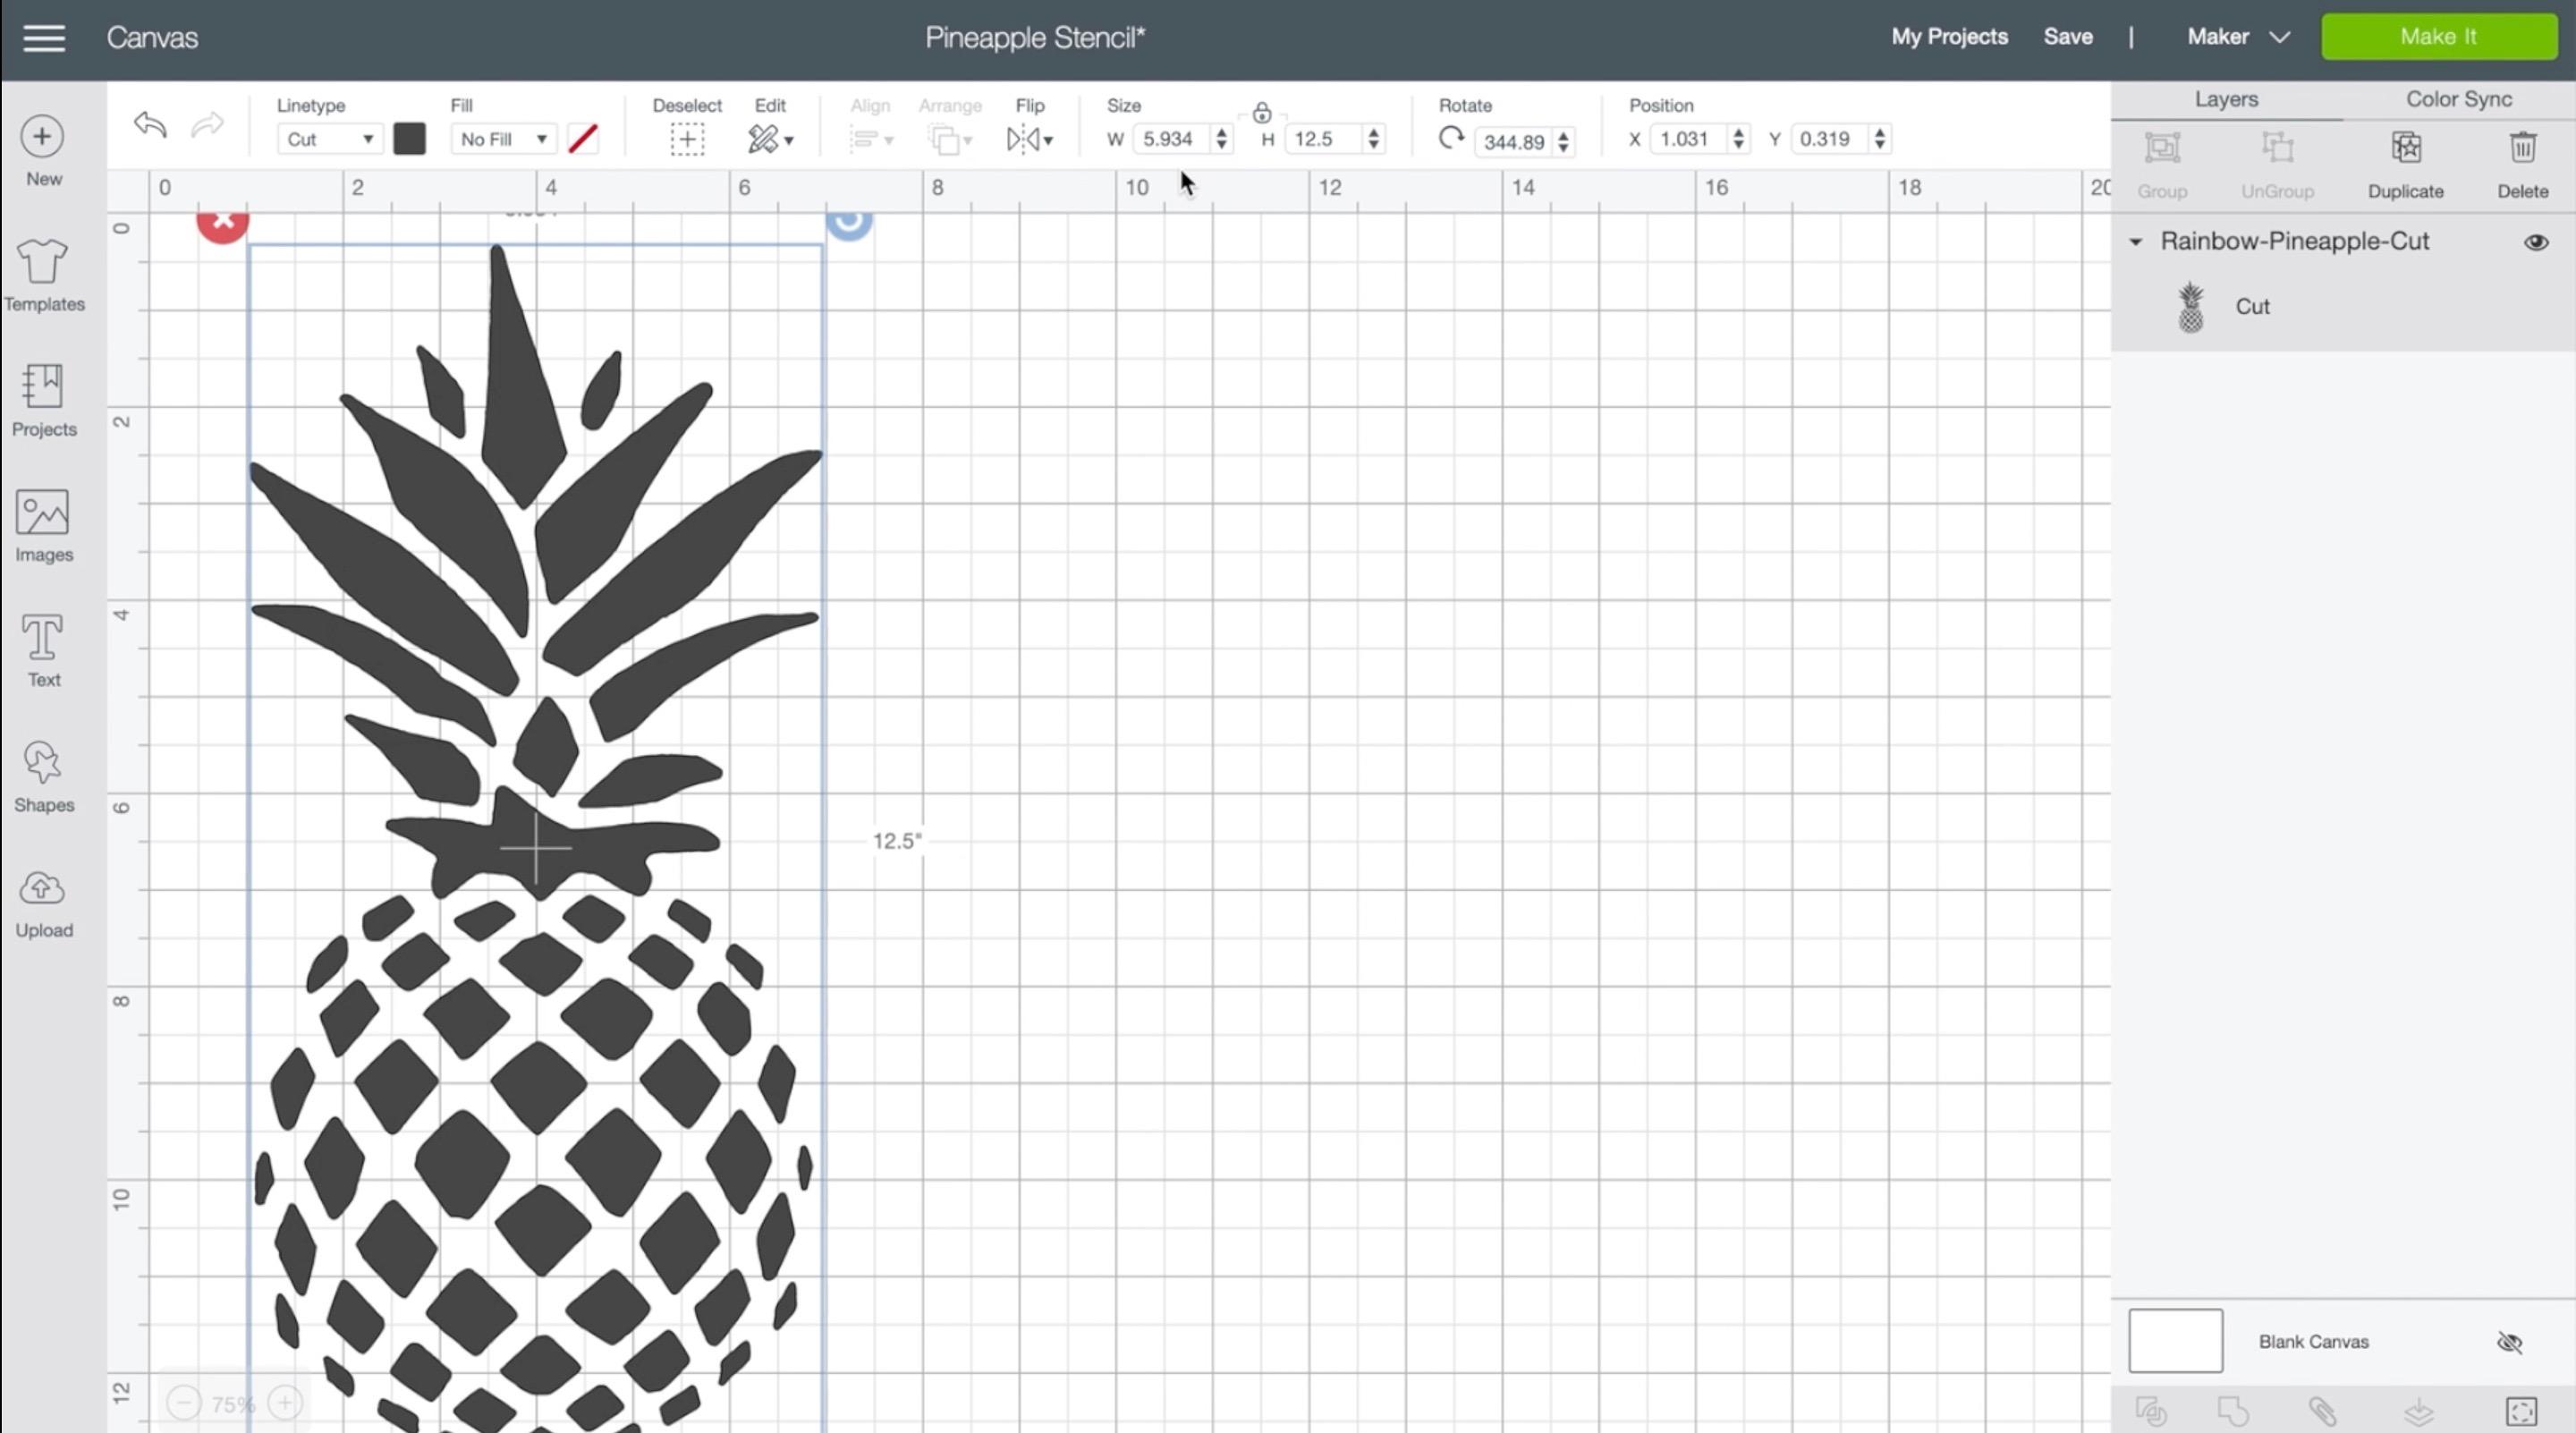
Task: Add Text to the canvas
Action: pos(43,650)
